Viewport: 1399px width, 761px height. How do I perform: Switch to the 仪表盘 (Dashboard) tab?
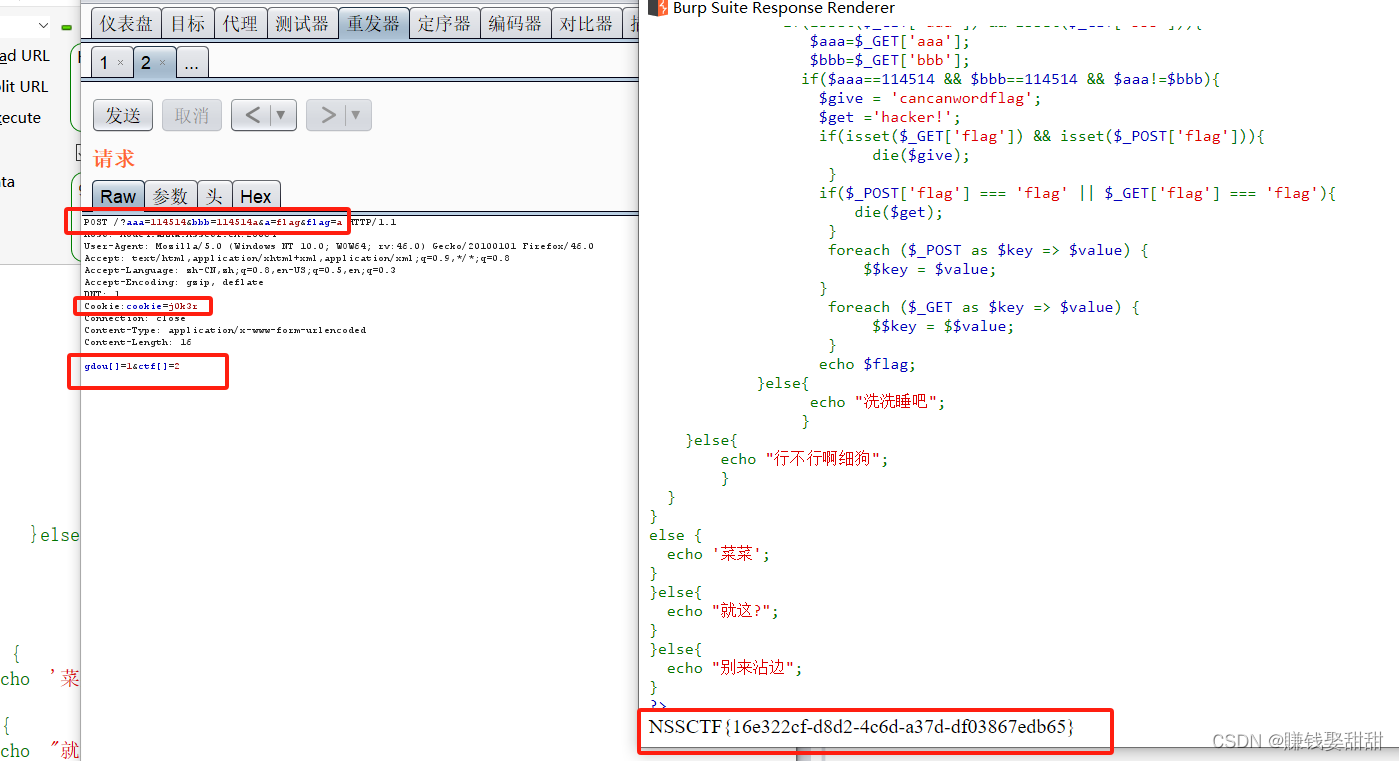pyautogui.click(x=125, y=22)
